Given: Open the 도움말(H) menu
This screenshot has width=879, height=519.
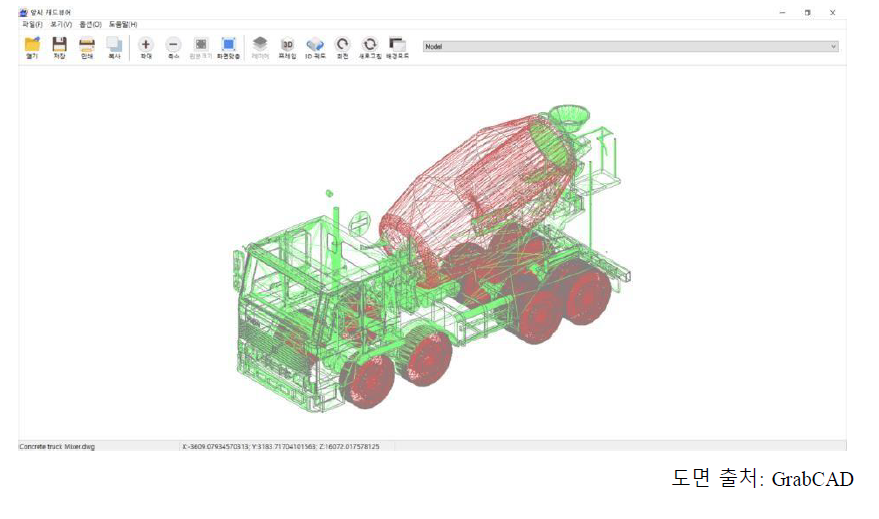Looking at the screenshot, I should 123,25.
